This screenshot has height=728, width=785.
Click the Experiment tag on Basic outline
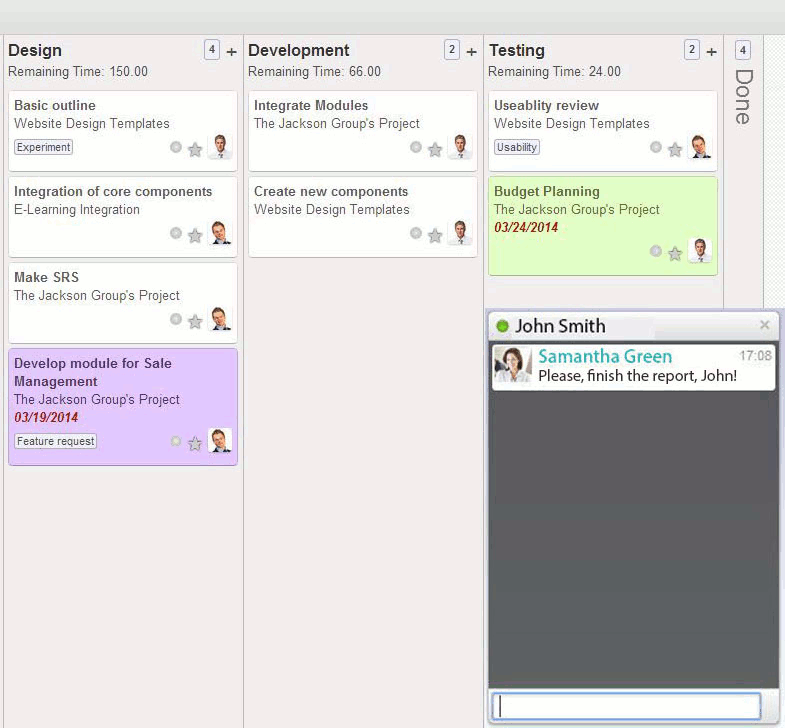(x=44, y=147)
